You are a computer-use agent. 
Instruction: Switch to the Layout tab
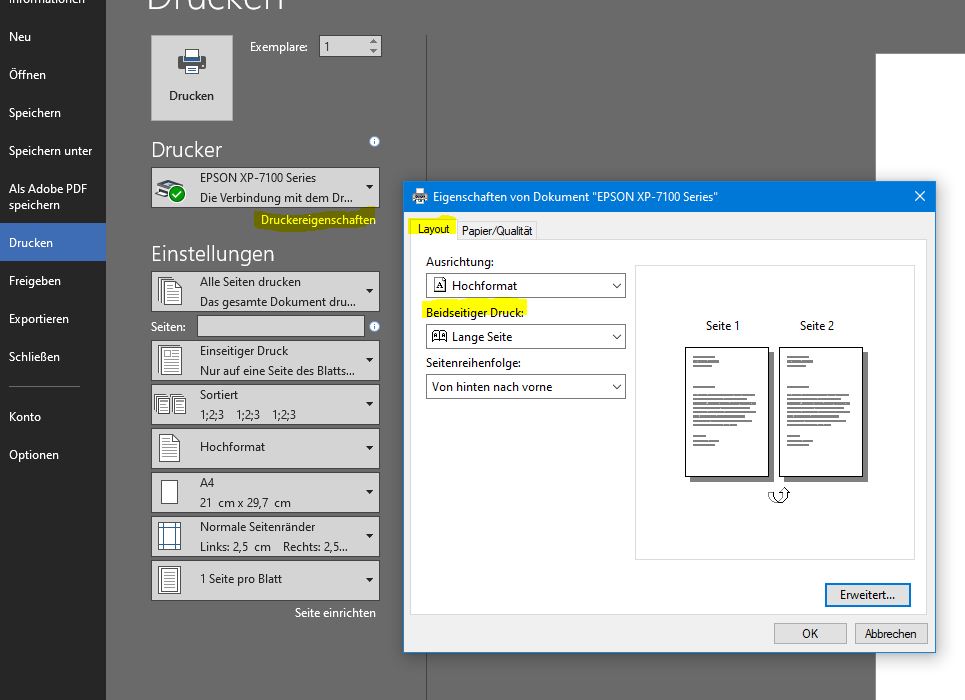point(433,229)
